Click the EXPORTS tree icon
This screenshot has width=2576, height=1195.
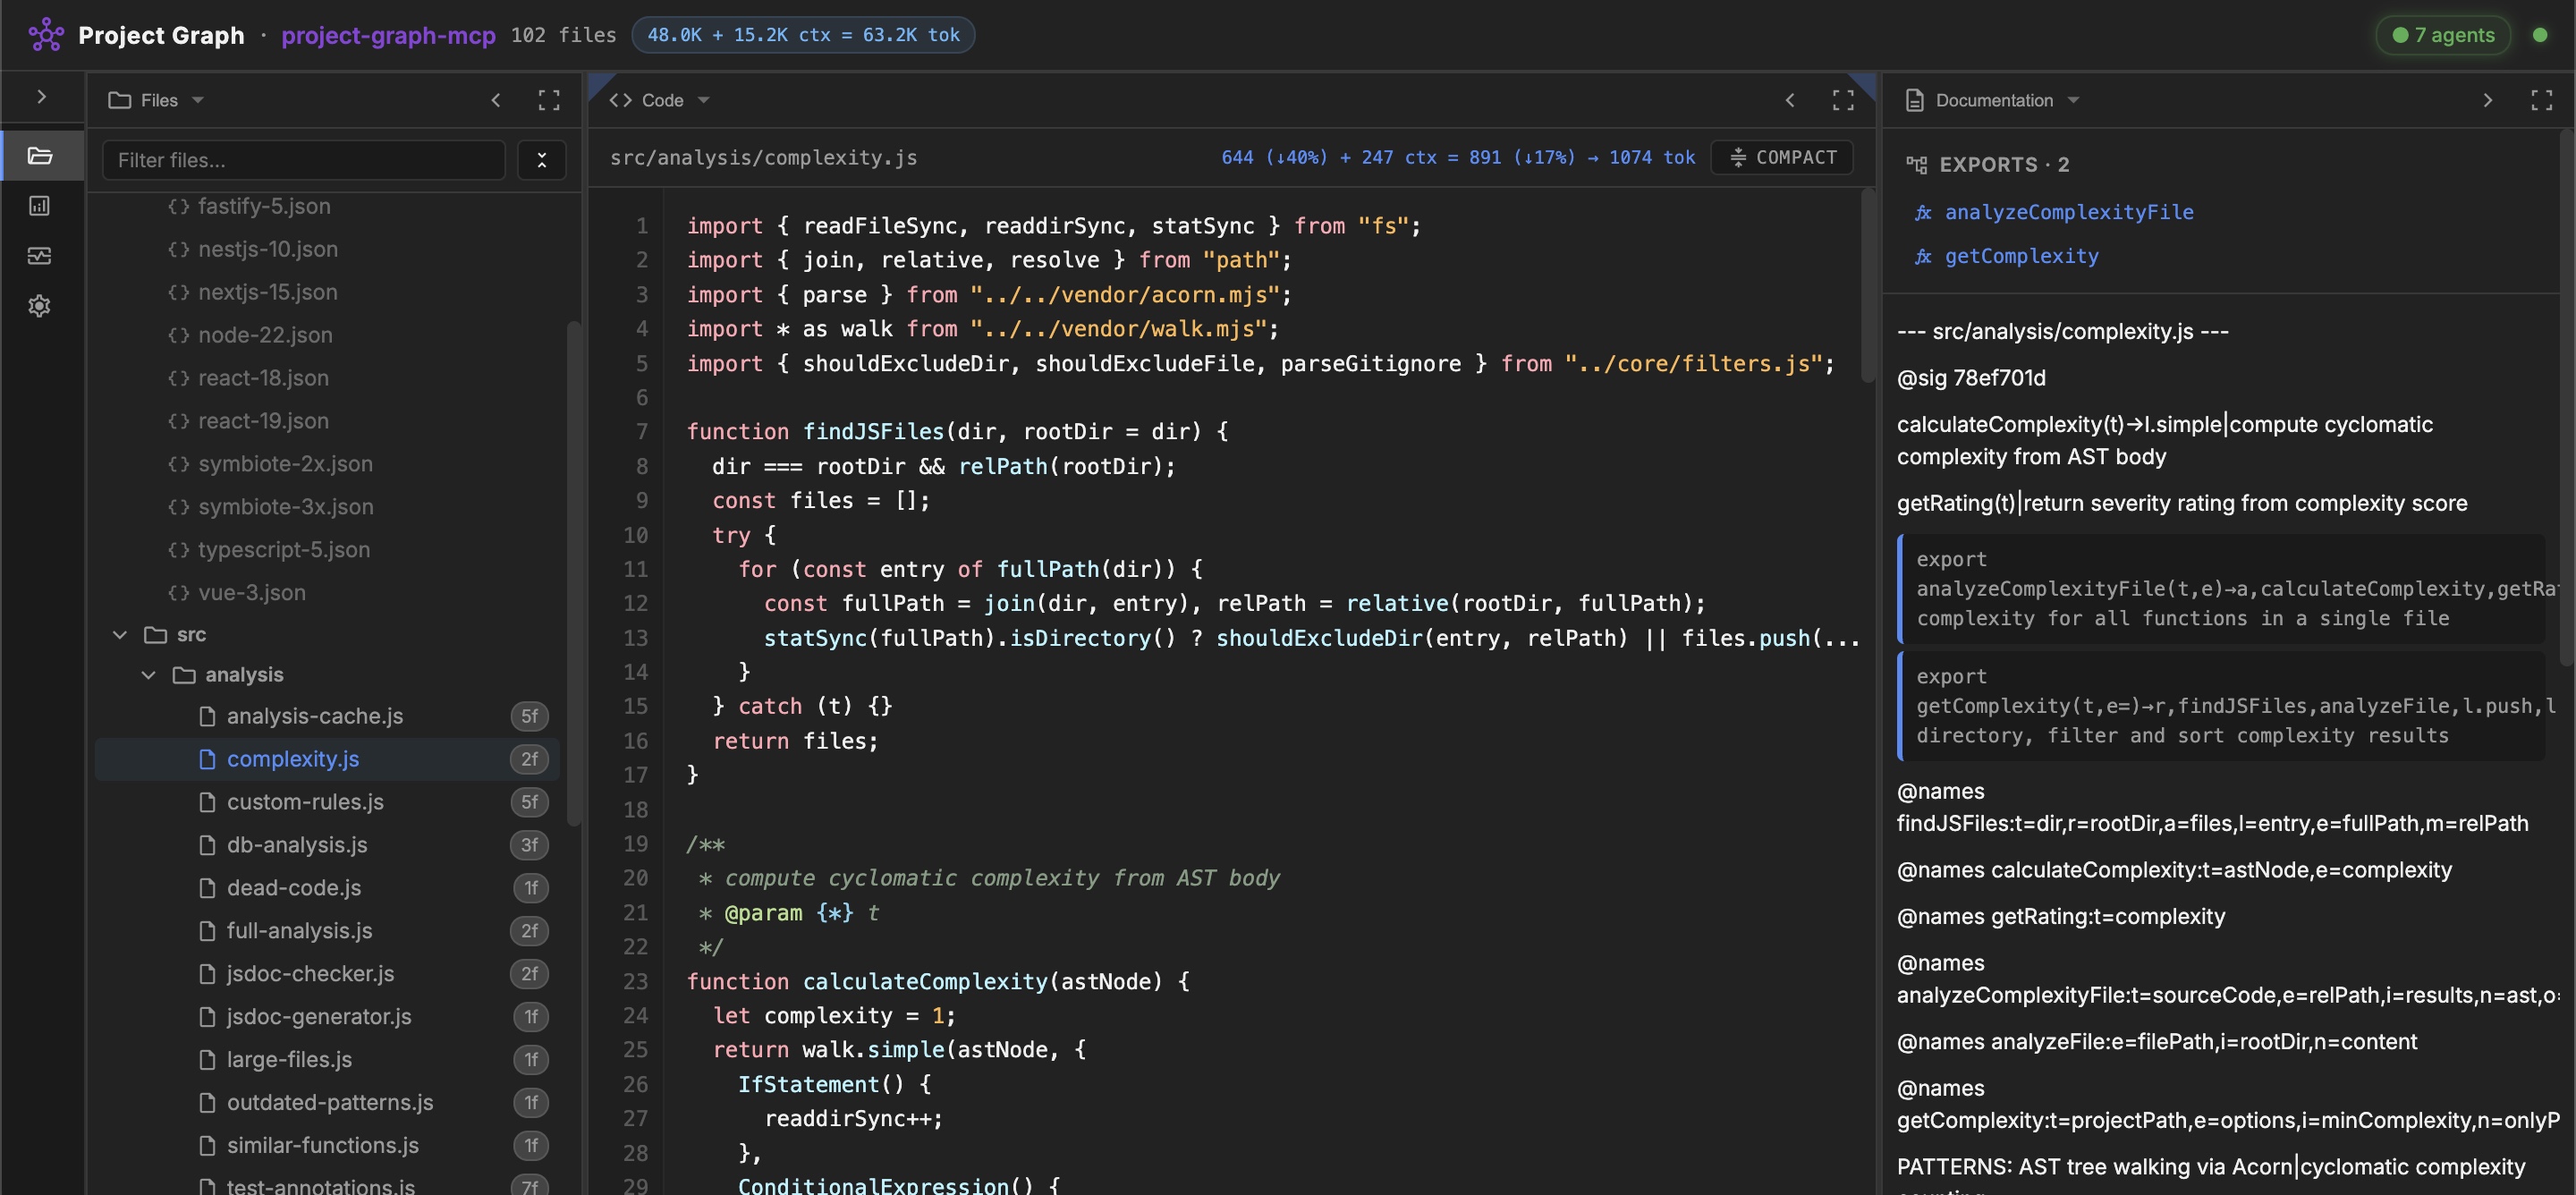point(1916,165)
